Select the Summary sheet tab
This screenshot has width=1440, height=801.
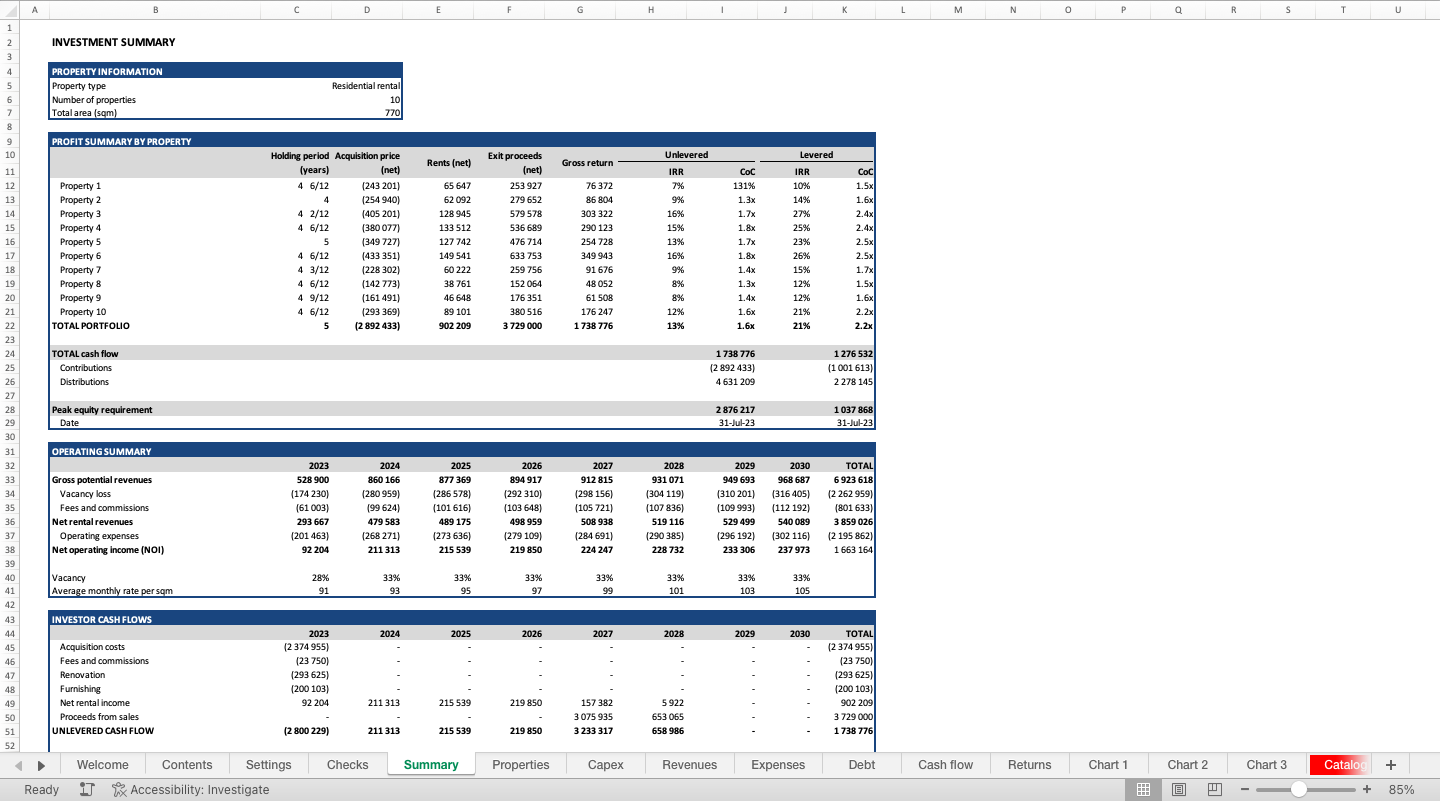coord(431,765)
